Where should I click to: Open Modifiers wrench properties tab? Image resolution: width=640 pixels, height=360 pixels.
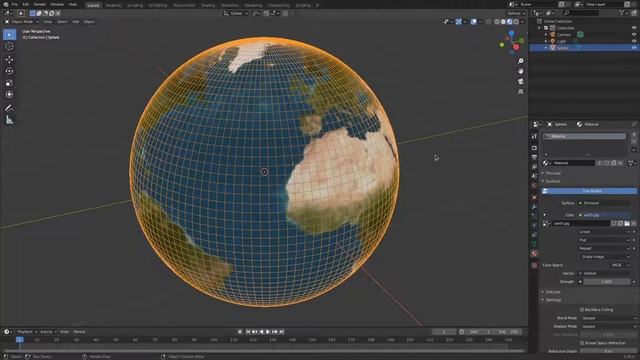tap(534, 207)
